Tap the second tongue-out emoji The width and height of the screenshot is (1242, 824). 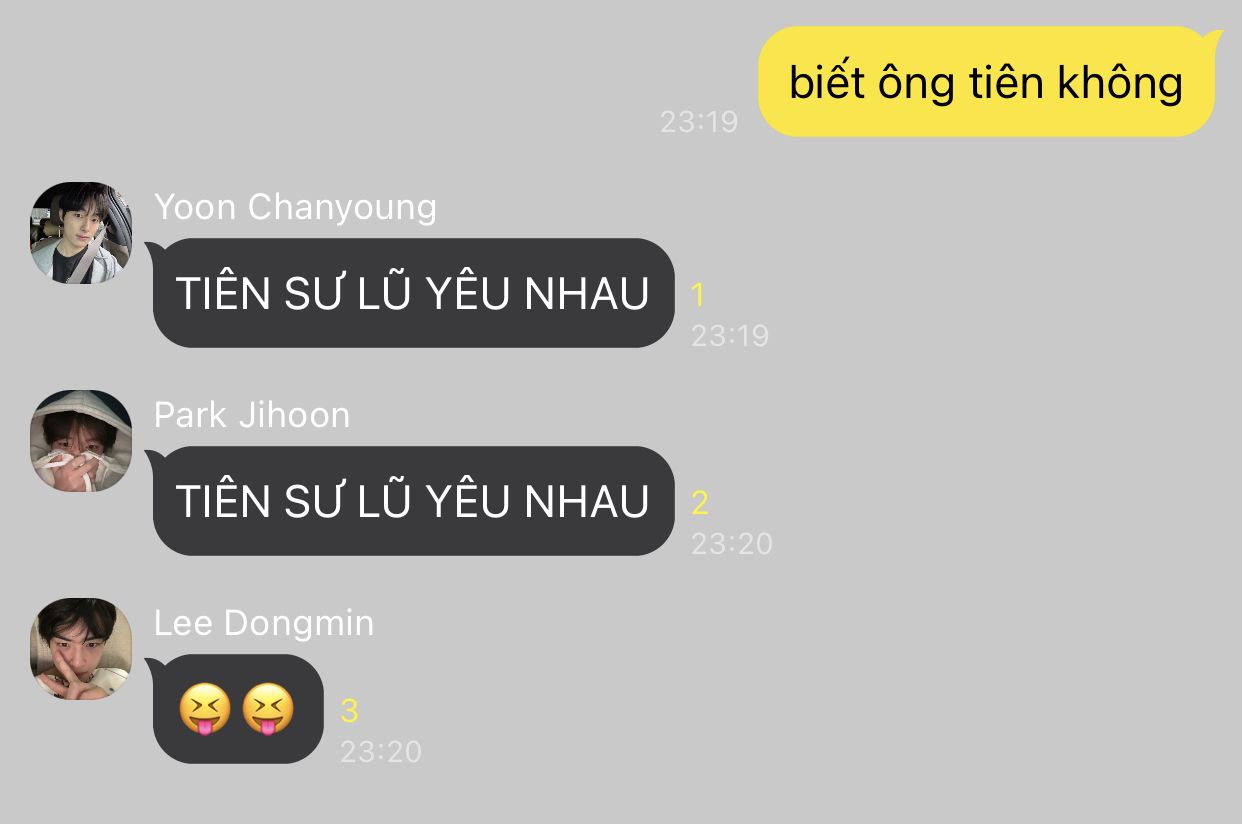click(x=269, y=709)
